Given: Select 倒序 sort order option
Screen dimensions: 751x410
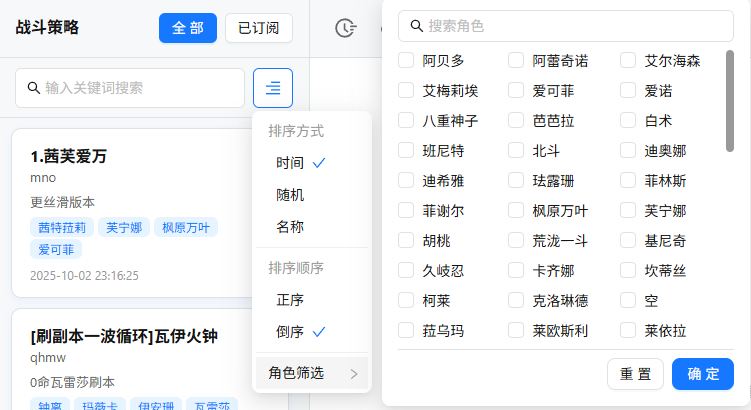Looking at the screenshot, I should coord(291,332).
